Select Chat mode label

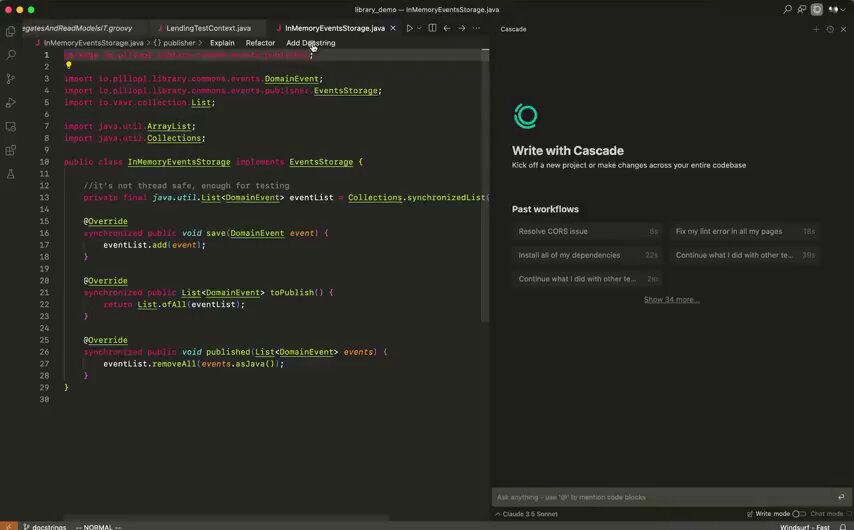pyautogui.click(x=826, y=514)
